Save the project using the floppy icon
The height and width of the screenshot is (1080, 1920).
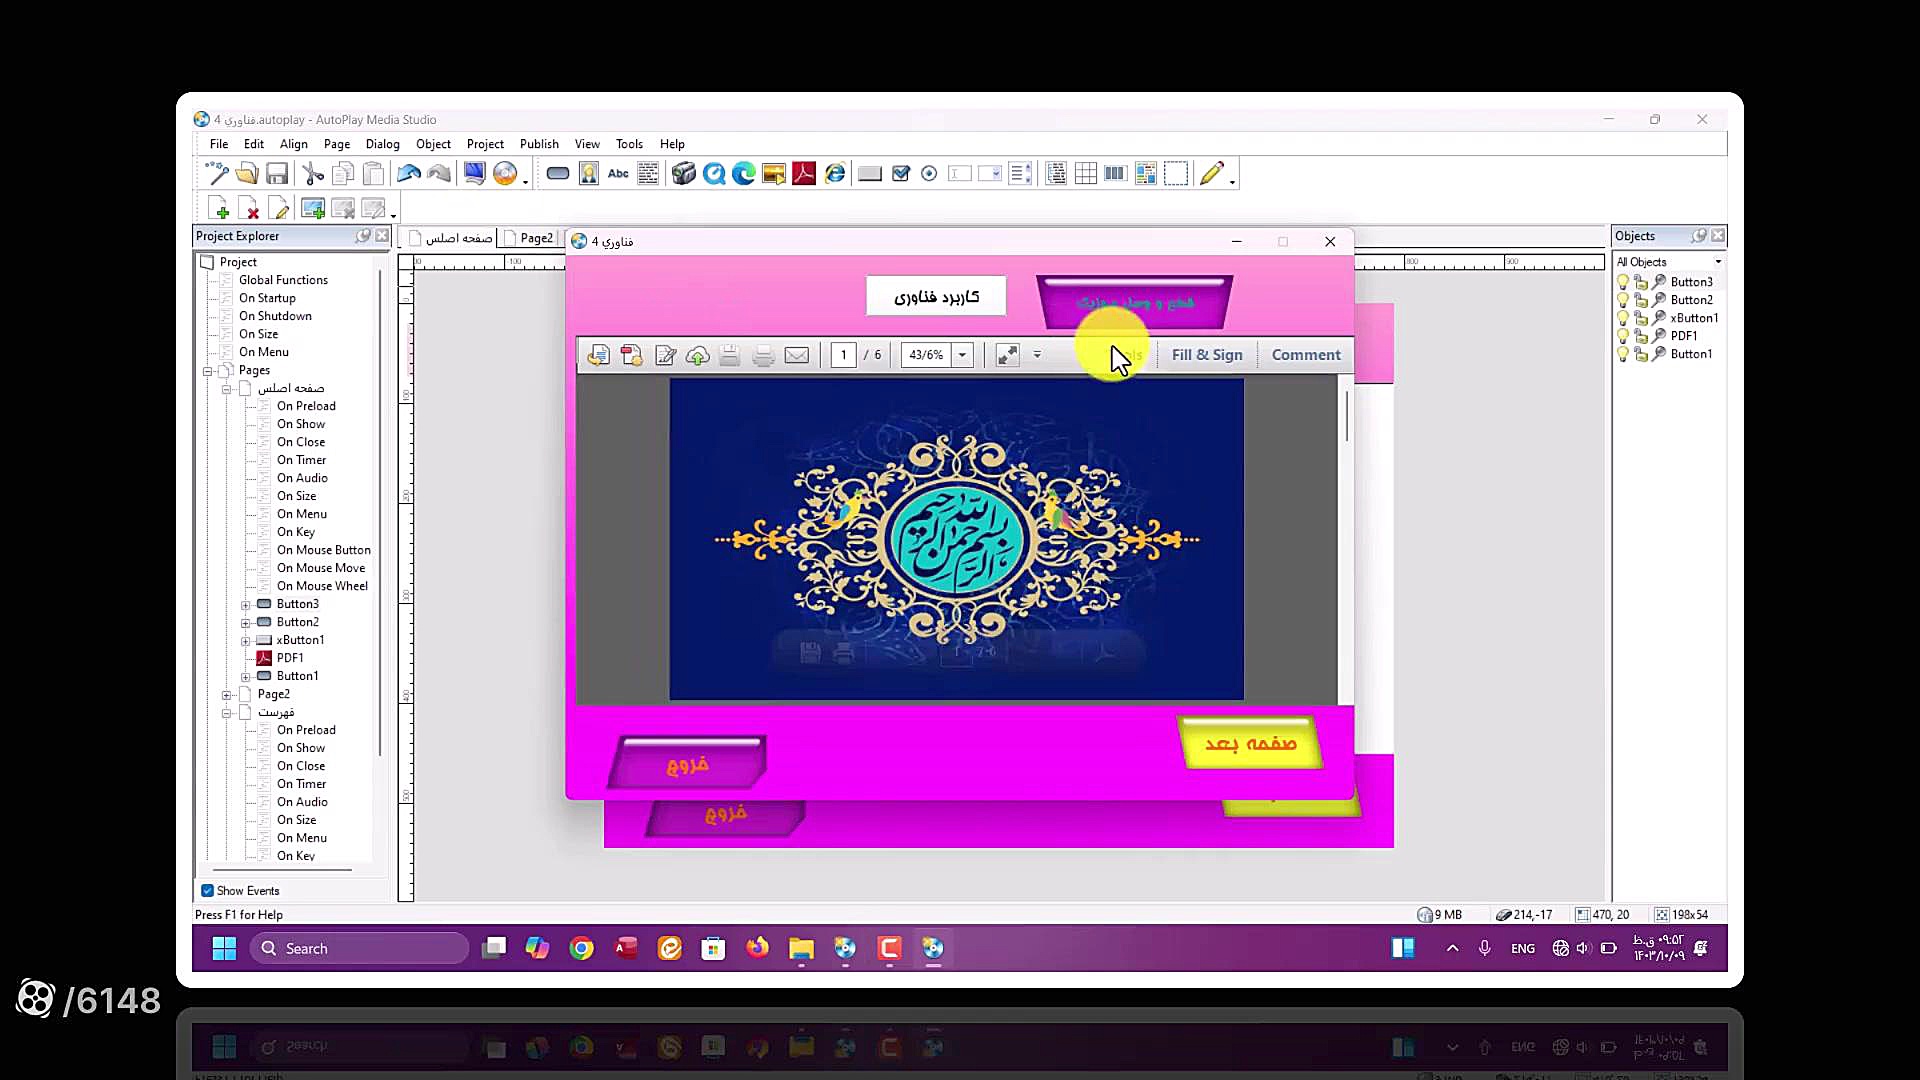[277, 174]
